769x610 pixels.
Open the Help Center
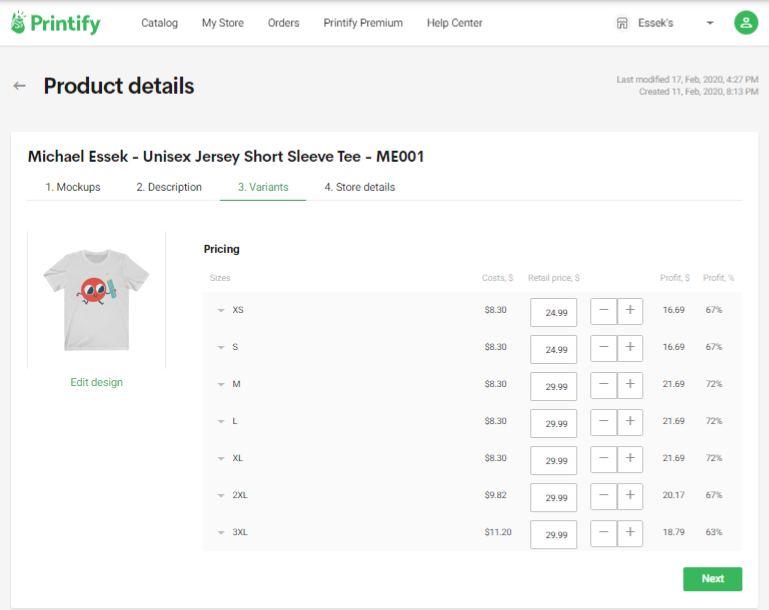pos(455,23)
